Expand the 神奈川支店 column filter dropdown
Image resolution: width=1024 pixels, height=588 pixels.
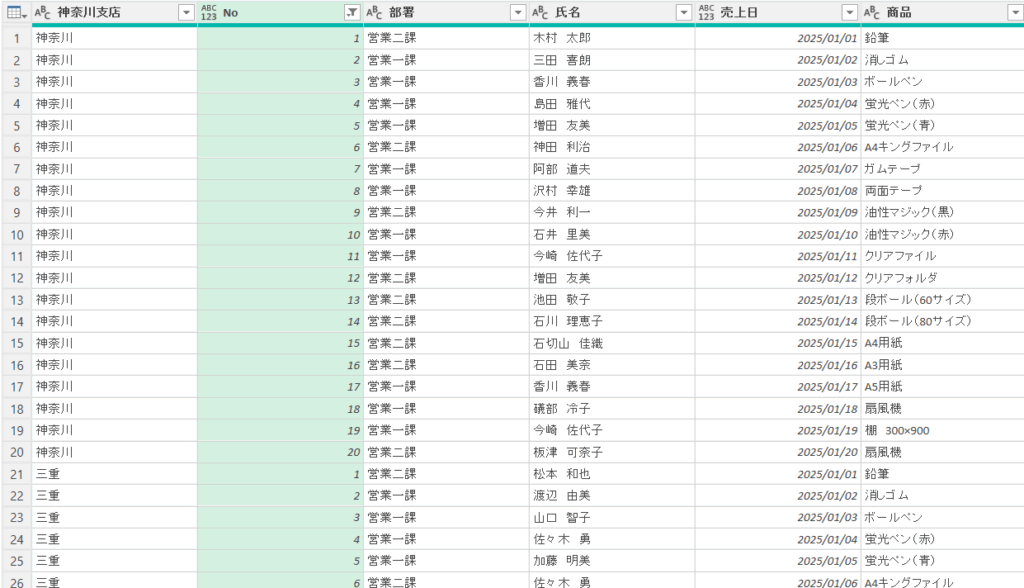[185, 12]
